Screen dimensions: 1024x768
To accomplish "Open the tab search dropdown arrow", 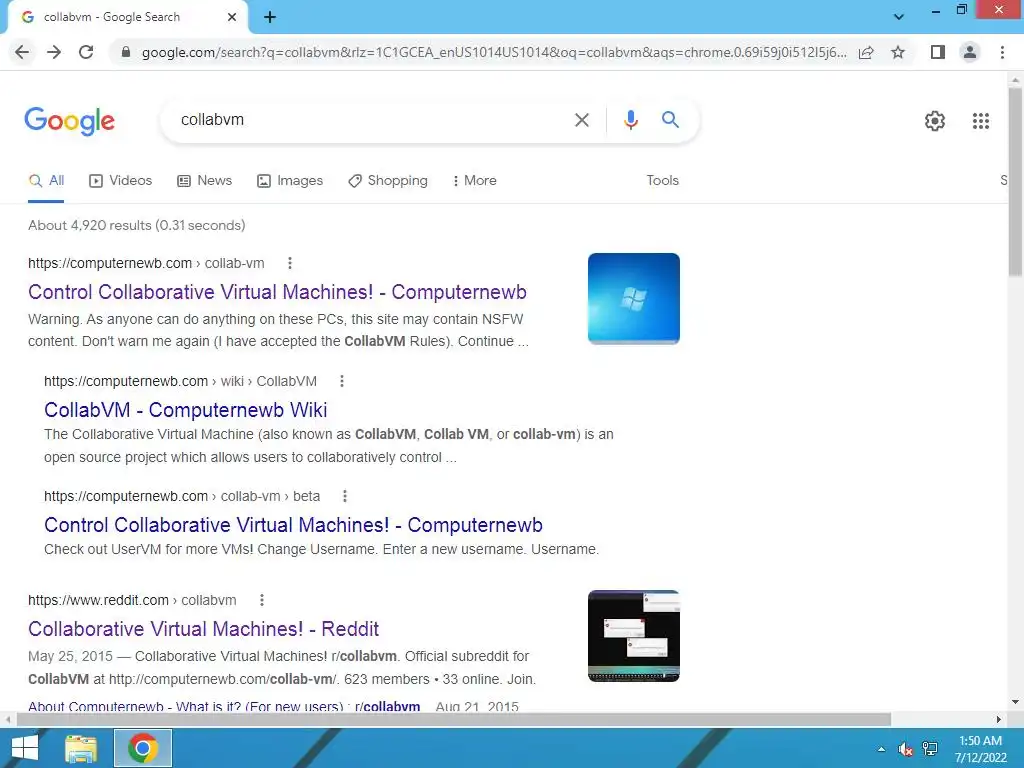I will (899, 17).
